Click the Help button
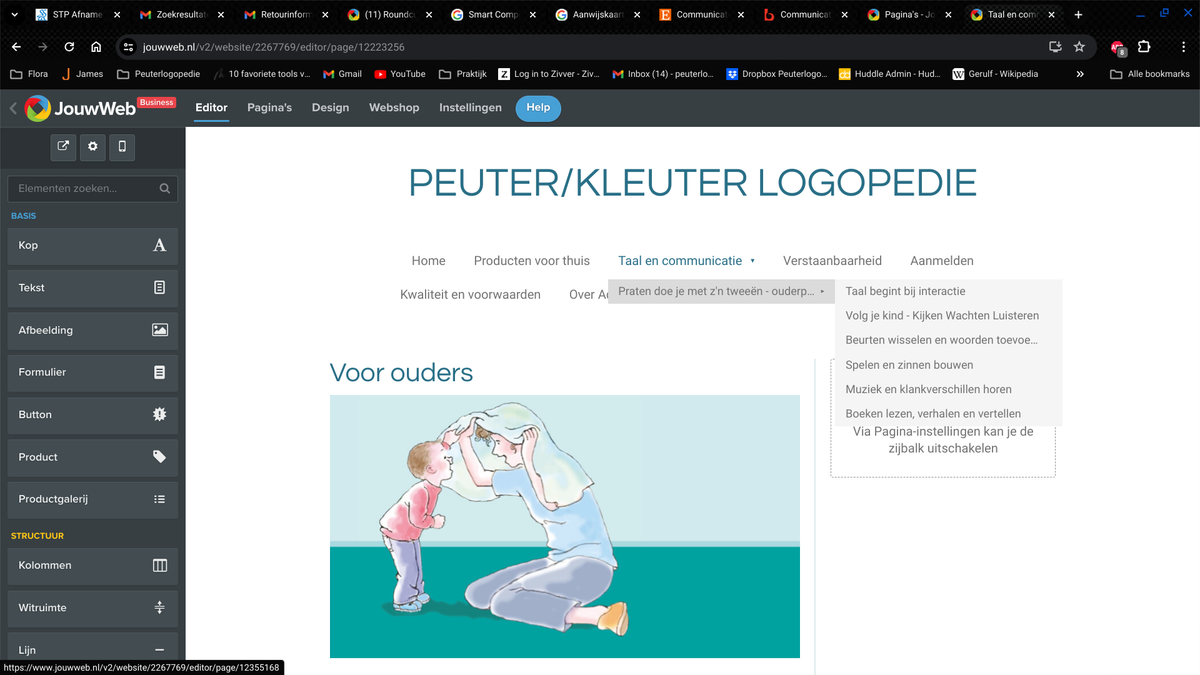The height and width of the screenshot is (675, 1200). tap(538, 108)
